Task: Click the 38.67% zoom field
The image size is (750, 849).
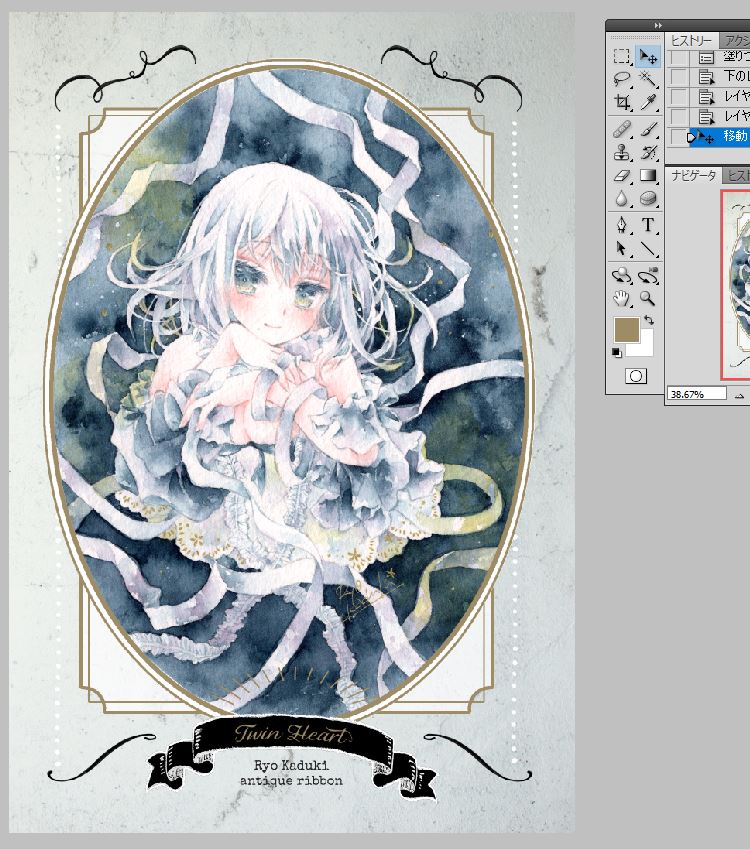Action: [696, 394]
